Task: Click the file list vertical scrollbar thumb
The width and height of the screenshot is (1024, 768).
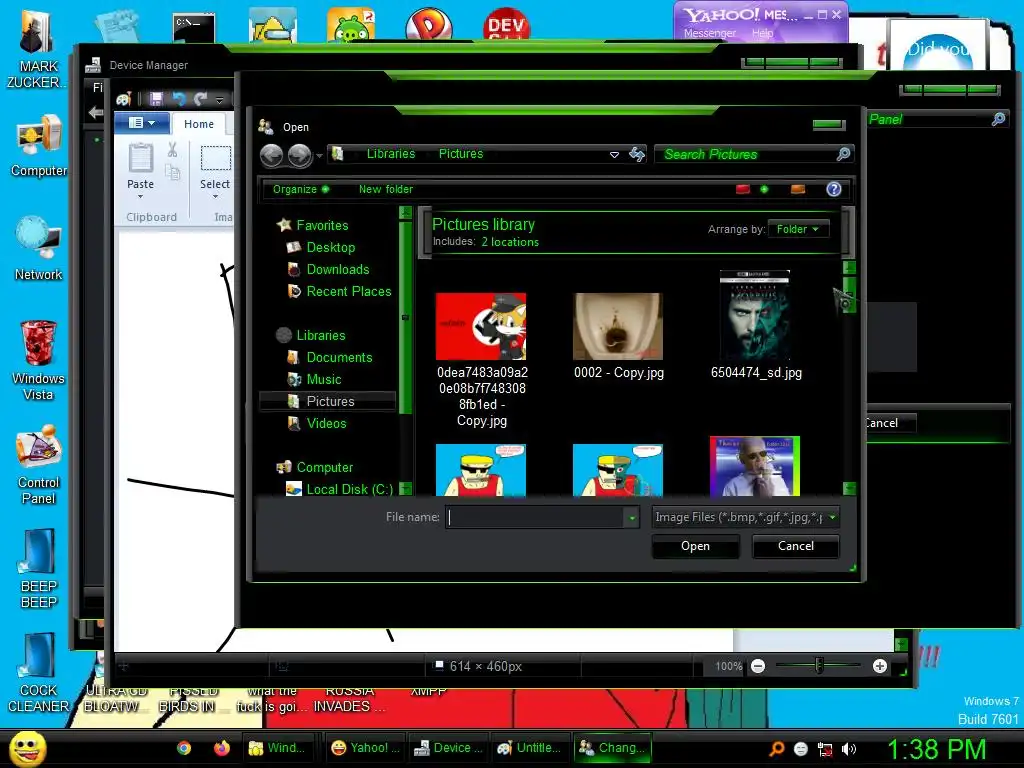Action: click(x=848, y=295)
